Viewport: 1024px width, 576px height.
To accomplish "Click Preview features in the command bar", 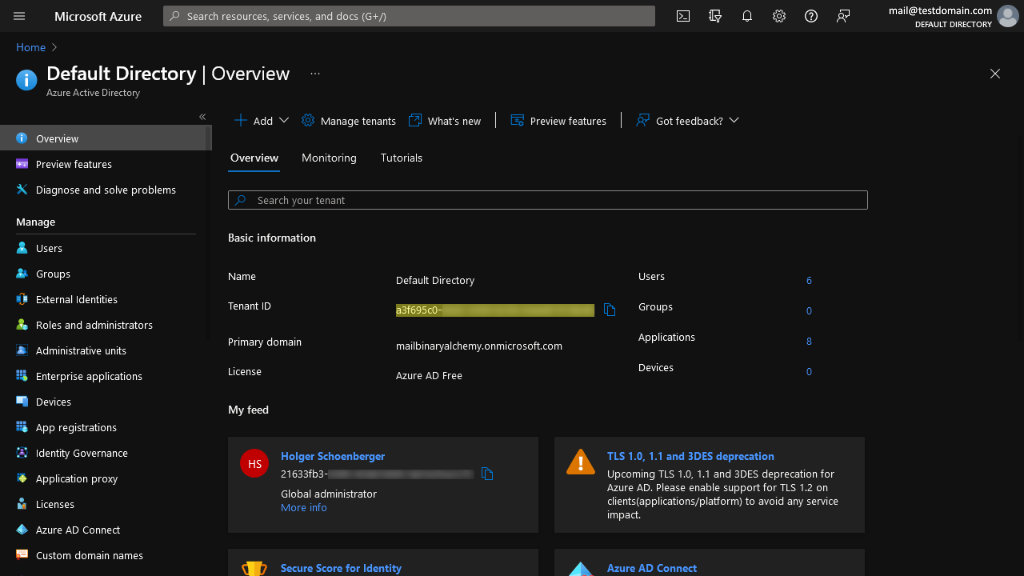I will pos(558,121).
